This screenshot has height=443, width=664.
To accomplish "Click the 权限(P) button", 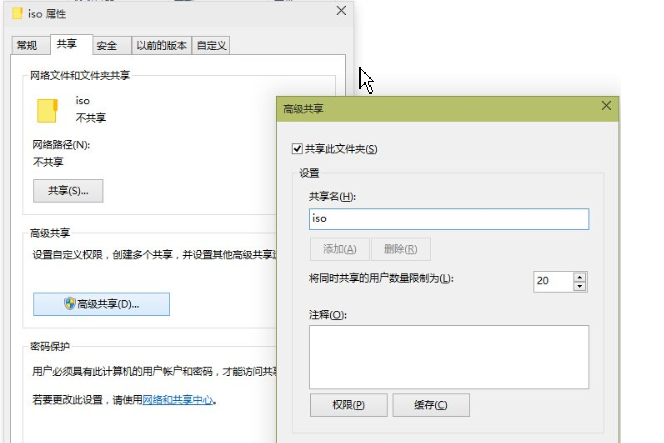I will 347,405.
